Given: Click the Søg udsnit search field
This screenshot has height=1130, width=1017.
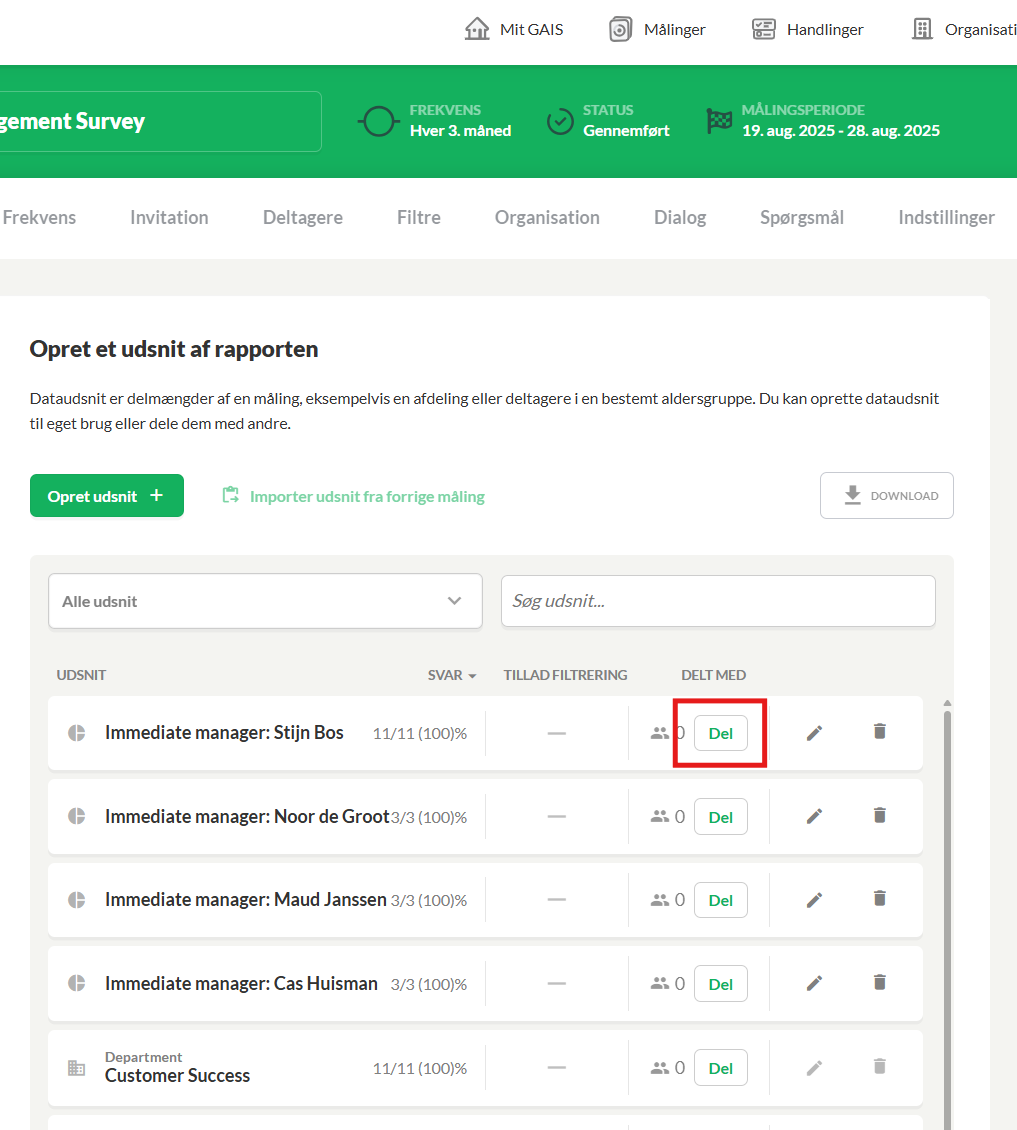Looking at the screenshot, I should point(718,601).
